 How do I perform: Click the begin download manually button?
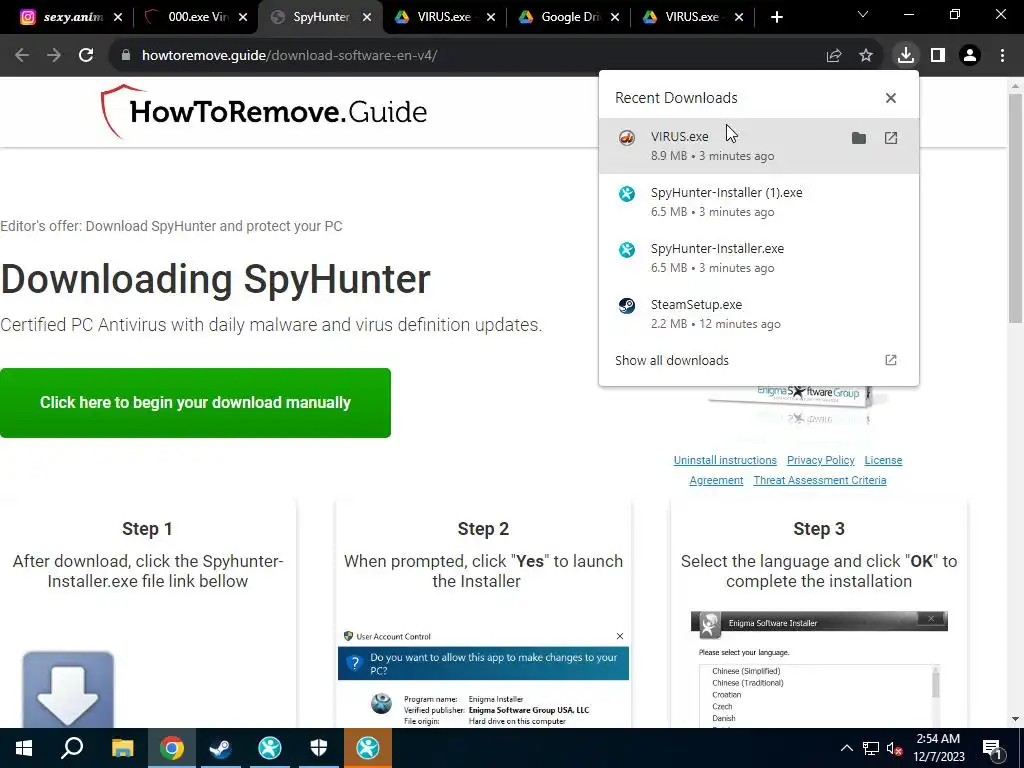click(195, 403)
